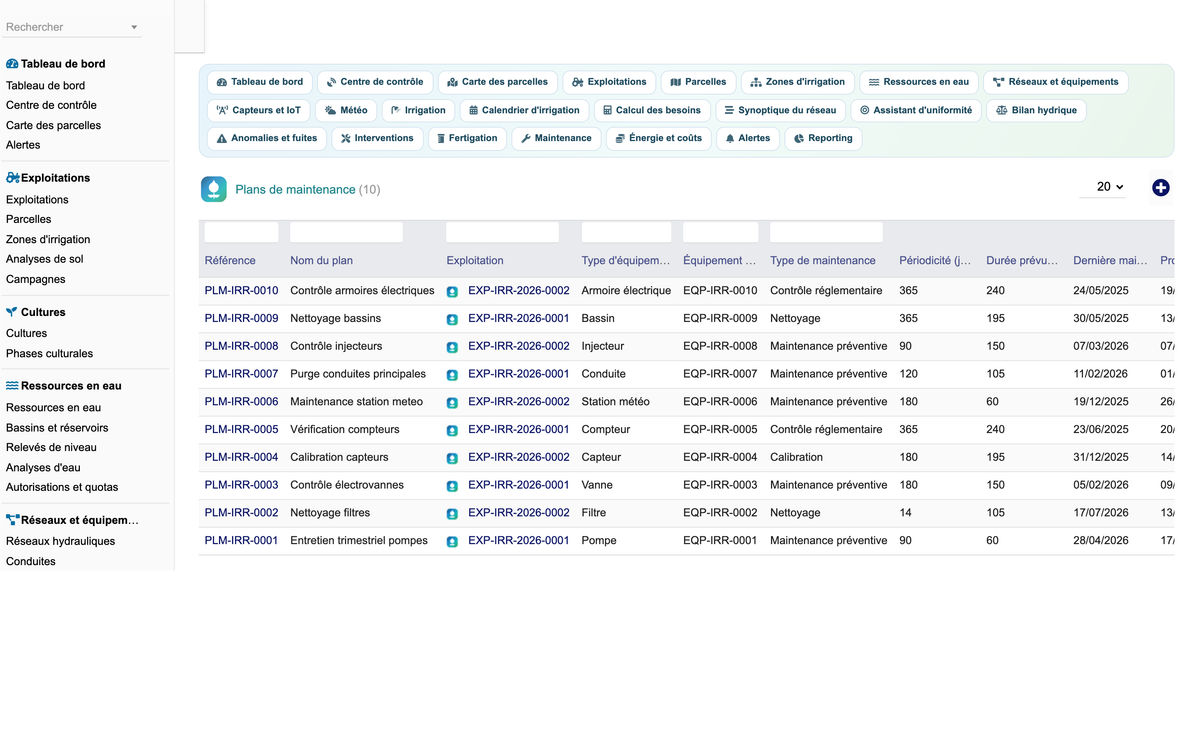This screenshot has height=743, width=1200.
Task: Click date cell '28/04/2026'
Action: click(1101, 541)
